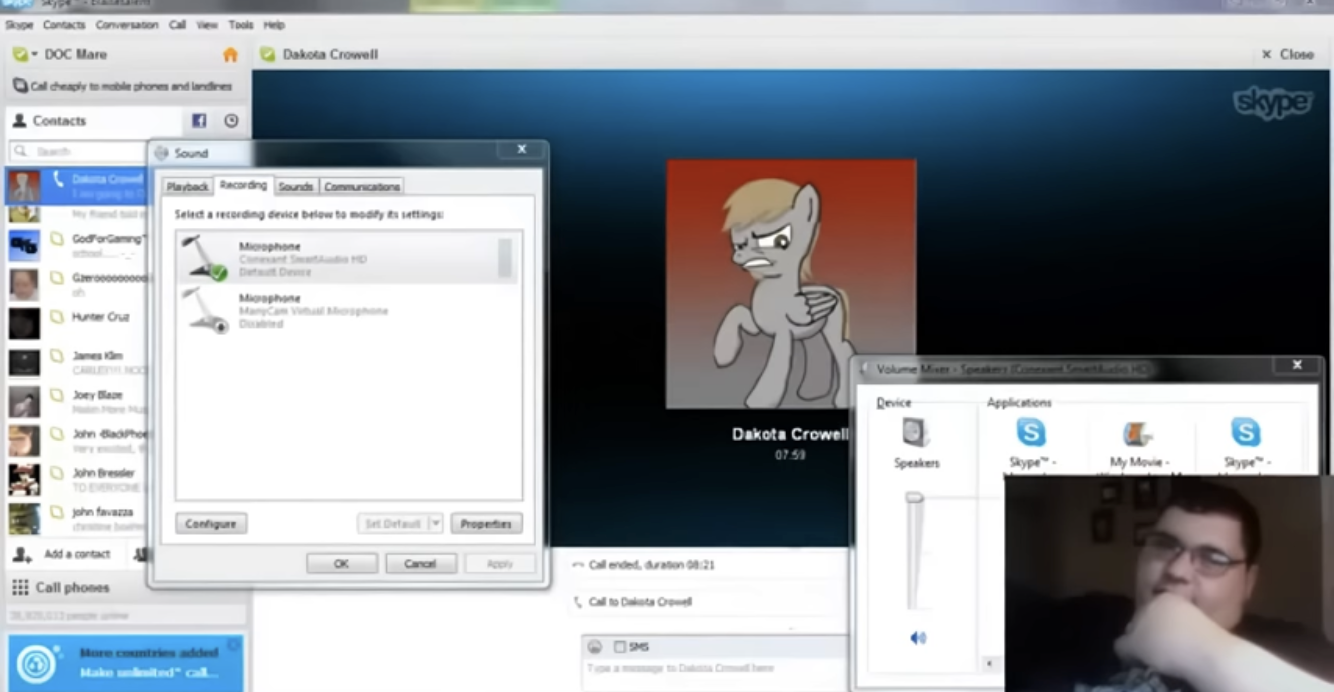The width and height of the screenshot is (1334, 692).
Task: Click GodForGaming's contact avatar
Action: (24, 245)
